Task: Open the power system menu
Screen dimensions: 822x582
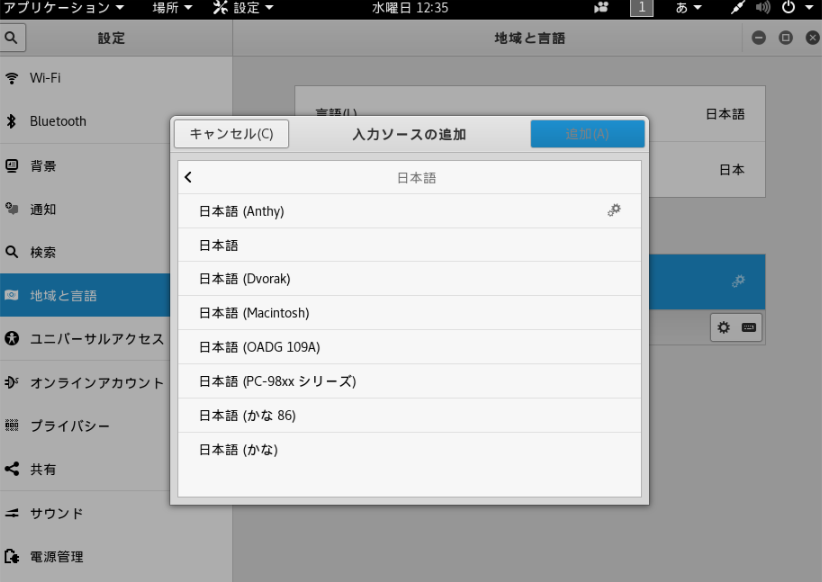Action: pos(797,8)
